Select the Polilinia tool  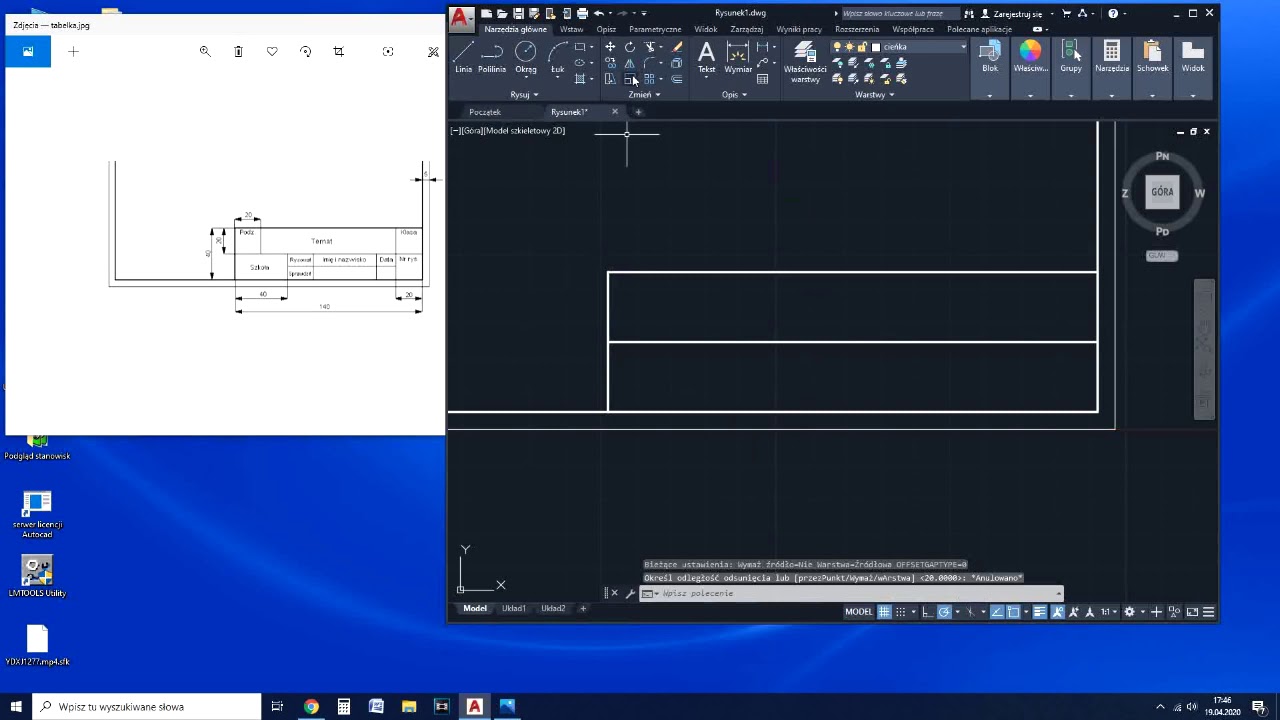(492, 58)
